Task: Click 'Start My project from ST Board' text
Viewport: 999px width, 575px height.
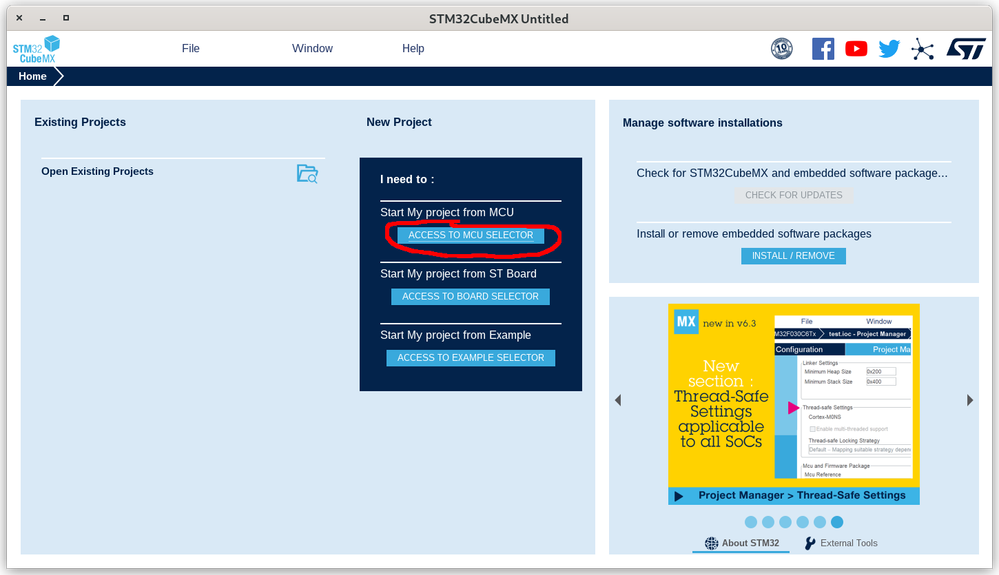Action: (x=458, y=274)
